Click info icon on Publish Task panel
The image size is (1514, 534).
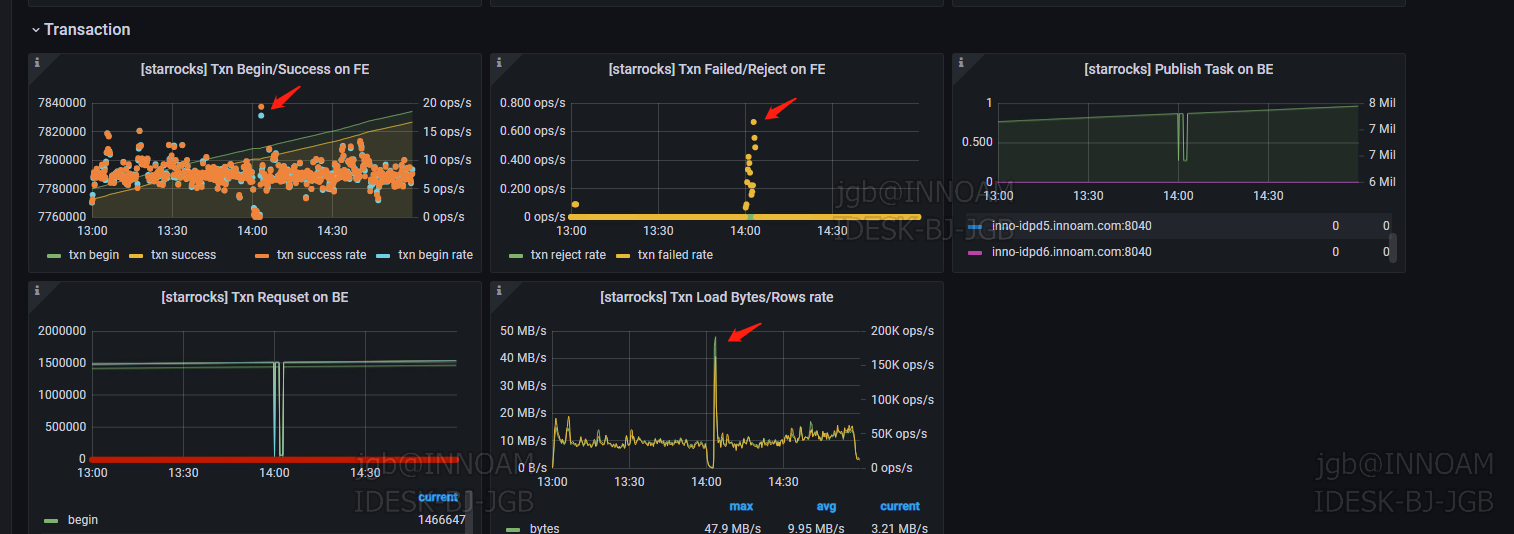coord(960,62)
